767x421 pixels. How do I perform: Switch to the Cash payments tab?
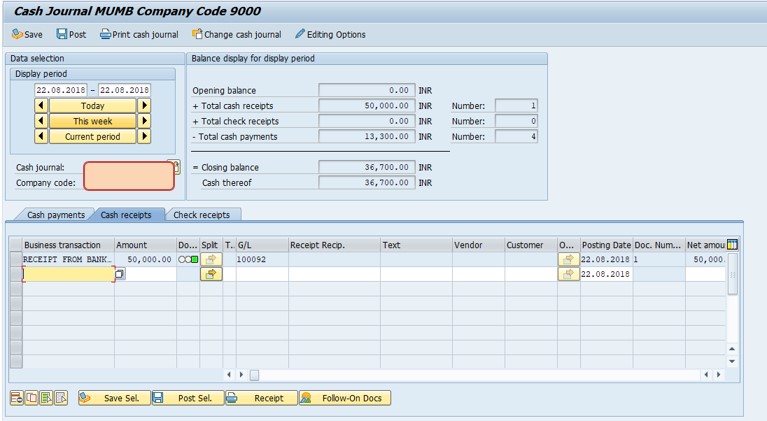pos(56,215)
